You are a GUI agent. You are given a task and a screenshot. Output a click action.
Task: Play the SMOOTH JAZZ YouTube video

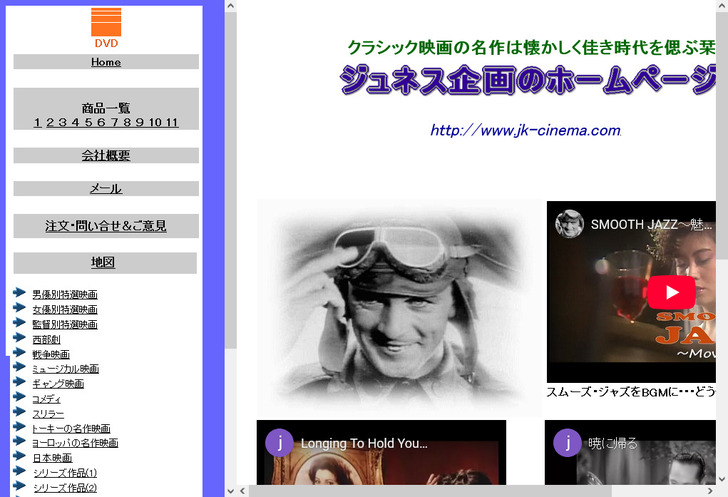pos(670,292)
